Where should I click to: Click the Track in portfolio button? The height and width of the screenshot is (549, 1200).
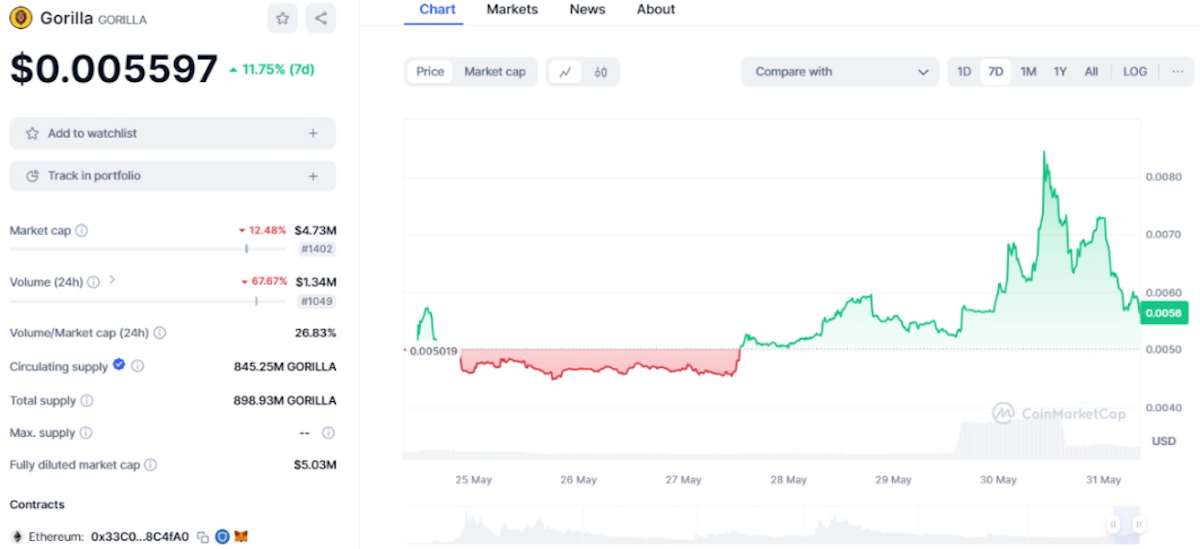(x=173, y=176)
